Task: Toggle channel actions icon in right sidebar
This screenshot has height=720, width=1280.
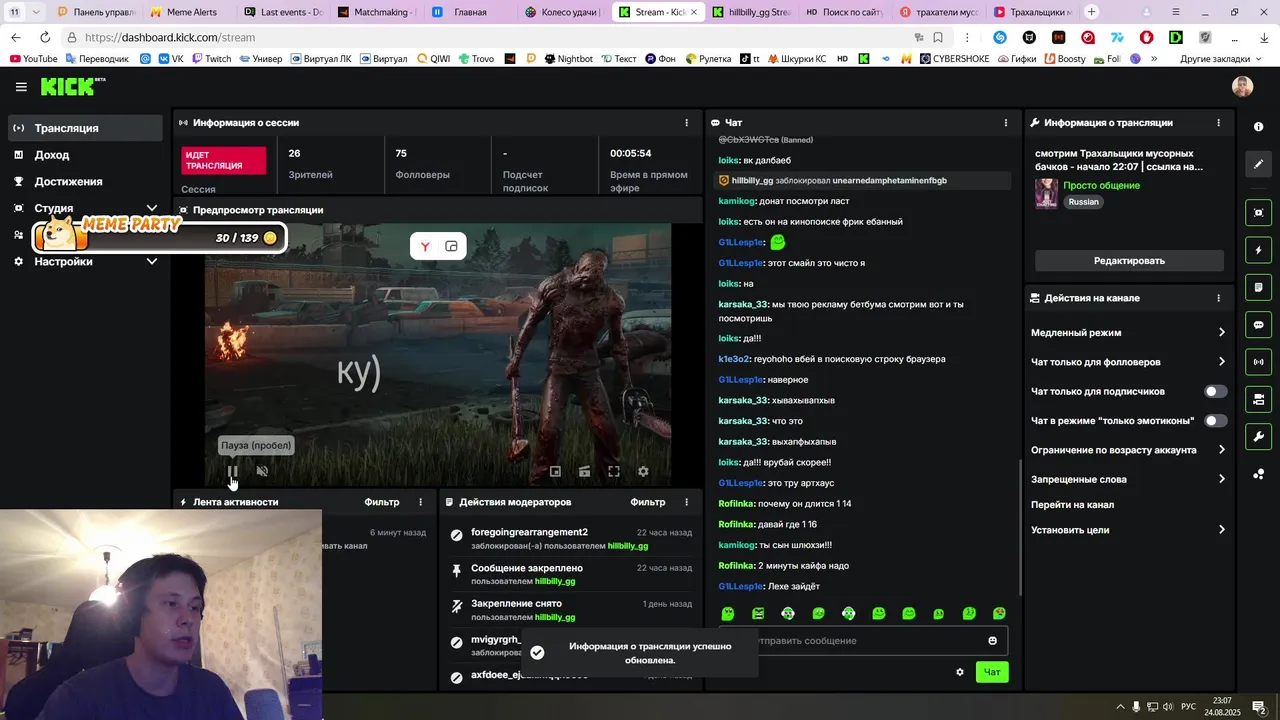Action: click(x=1258, y=400)
